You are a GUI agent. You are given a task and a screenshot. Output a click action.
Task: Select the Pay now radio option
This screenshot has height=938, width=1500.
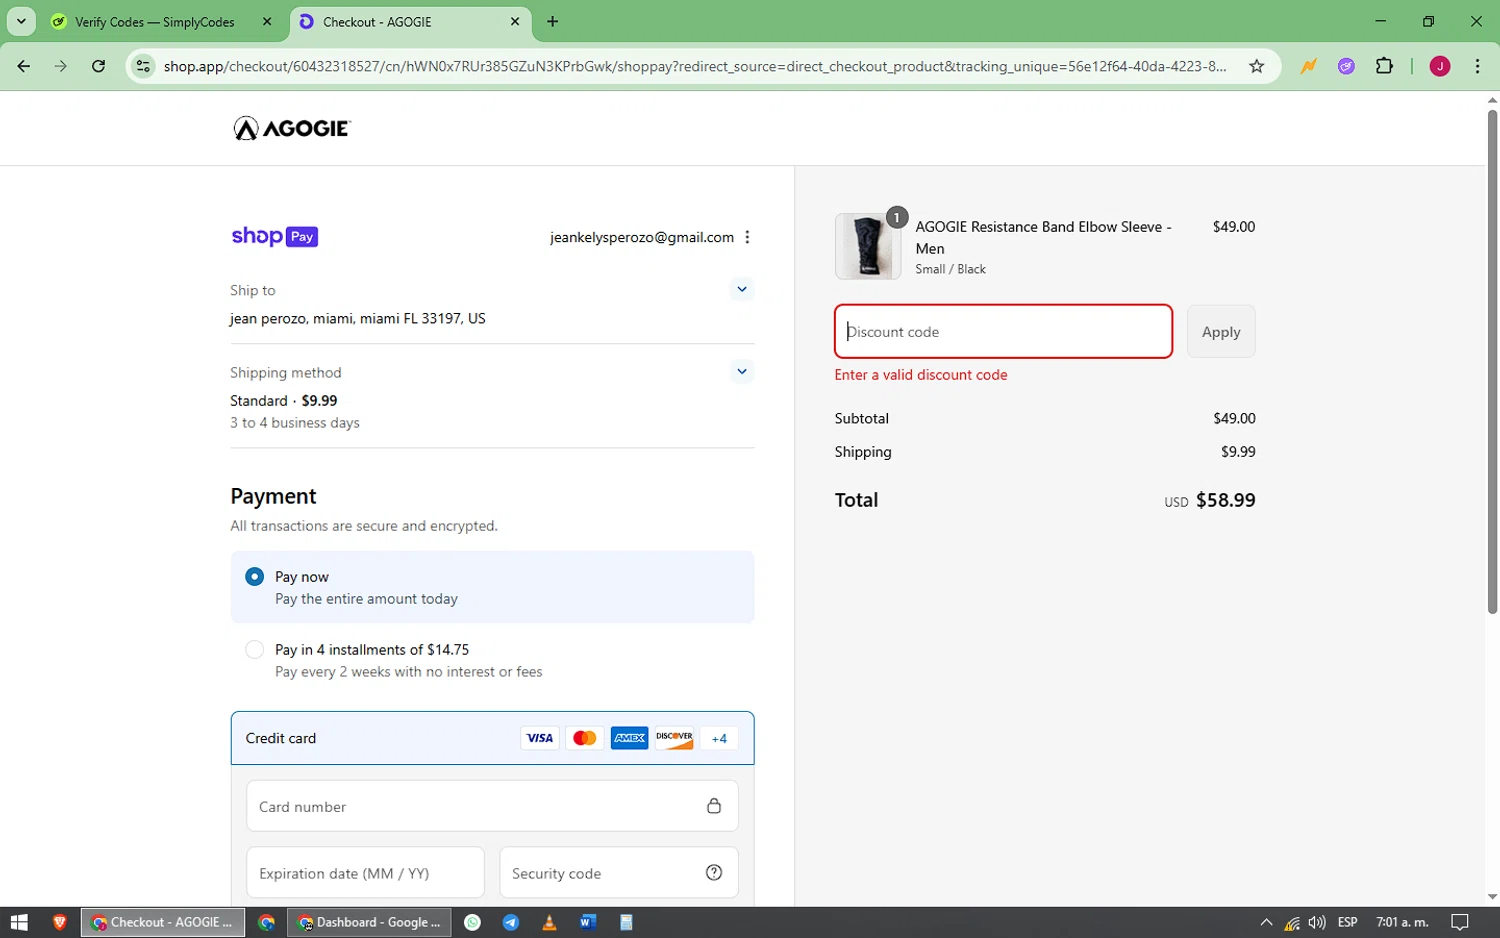255,577
